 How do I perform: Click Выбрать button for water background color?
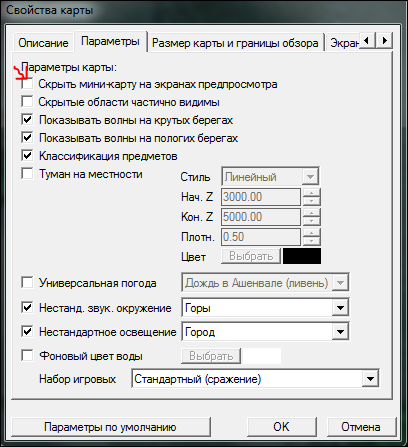211,356
